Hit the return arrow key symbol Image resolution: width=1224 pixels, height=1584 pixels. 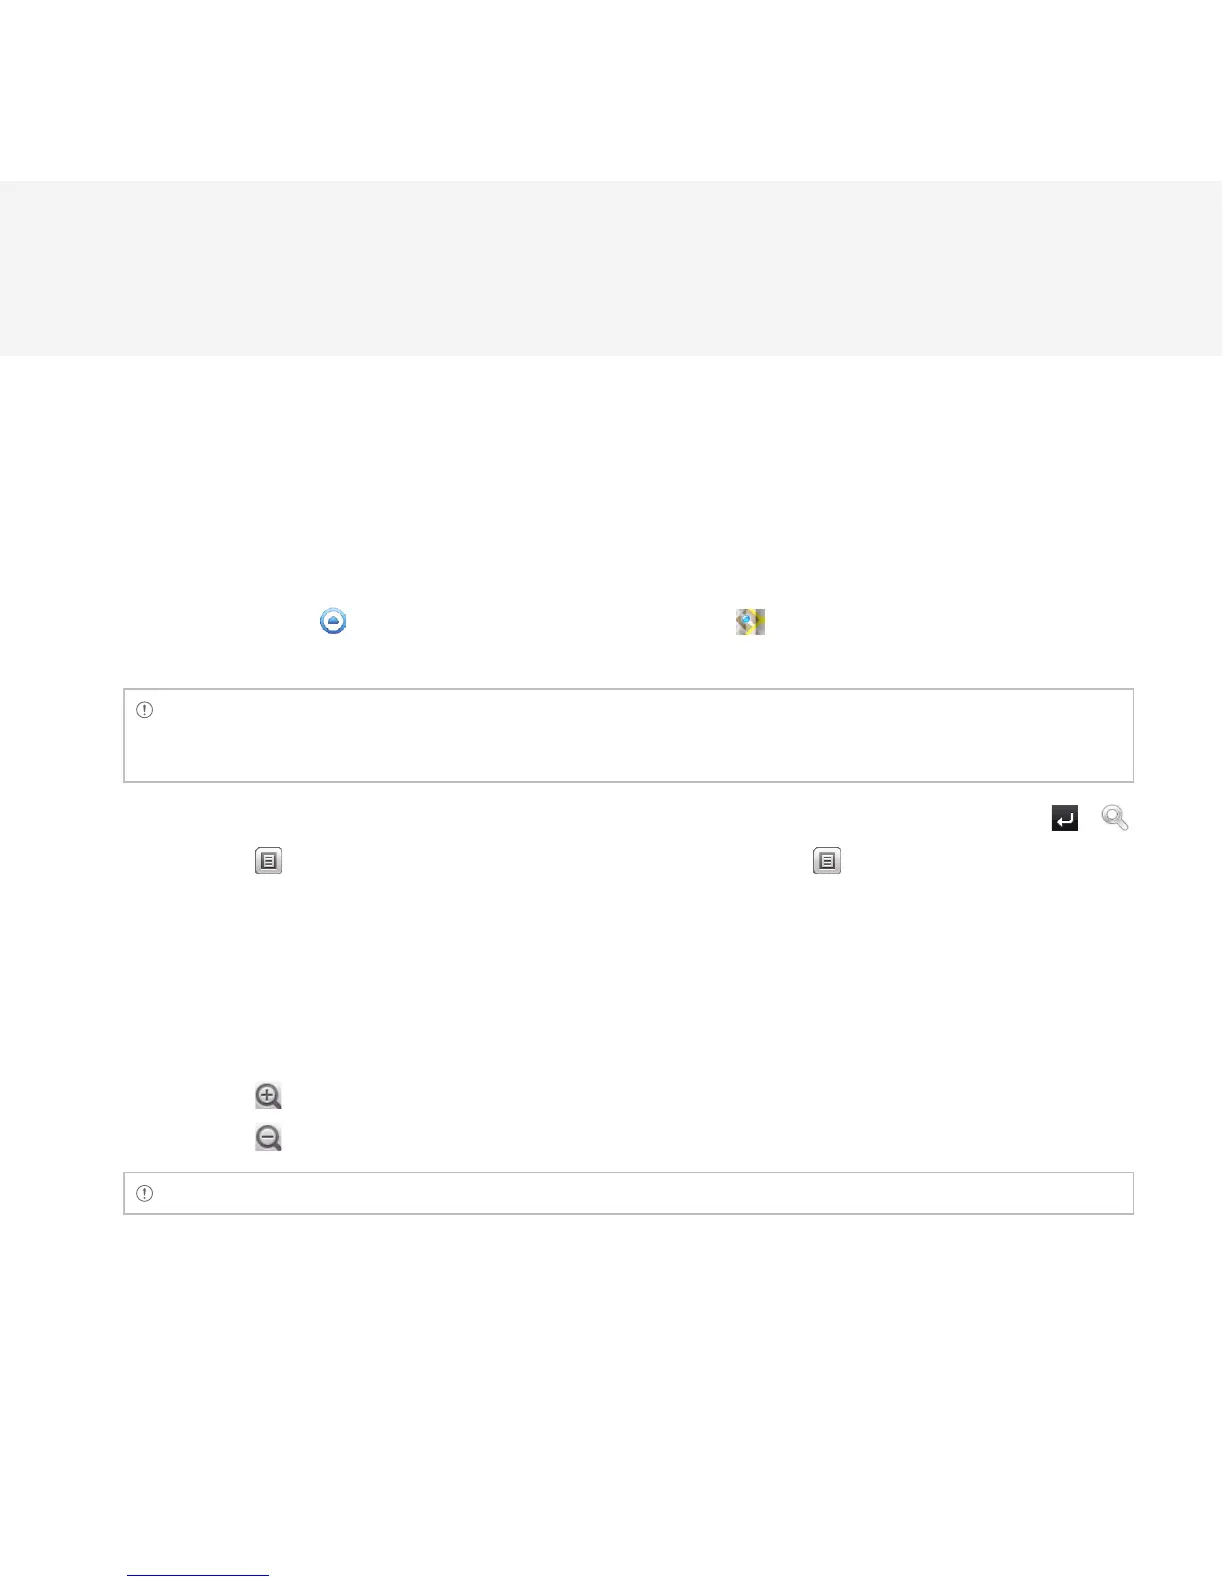(1065, 819)
